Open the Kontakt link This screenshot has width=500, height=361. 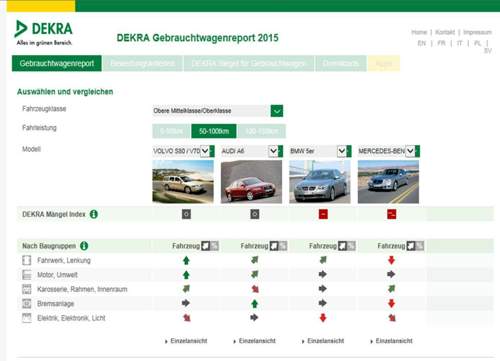tap(445, 32)
